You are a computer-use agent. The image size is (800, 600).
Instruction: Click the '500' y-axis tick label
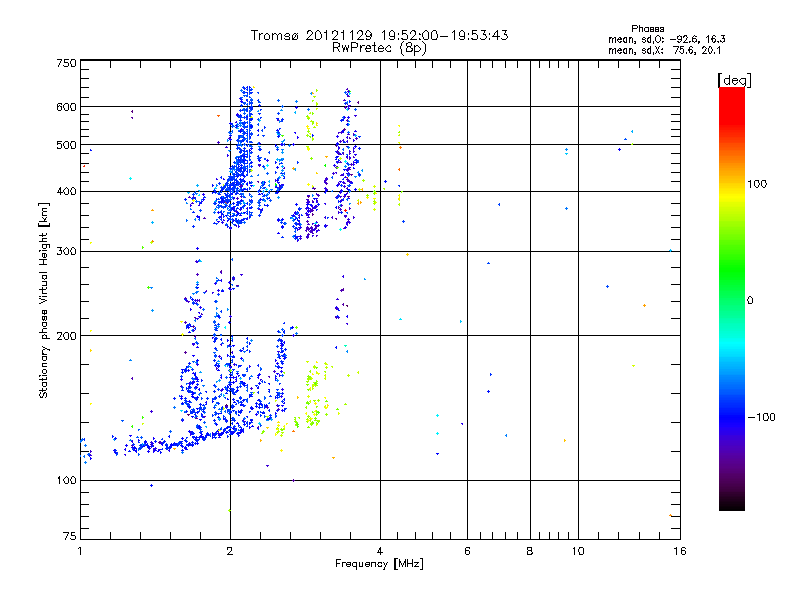coord(66,145)
